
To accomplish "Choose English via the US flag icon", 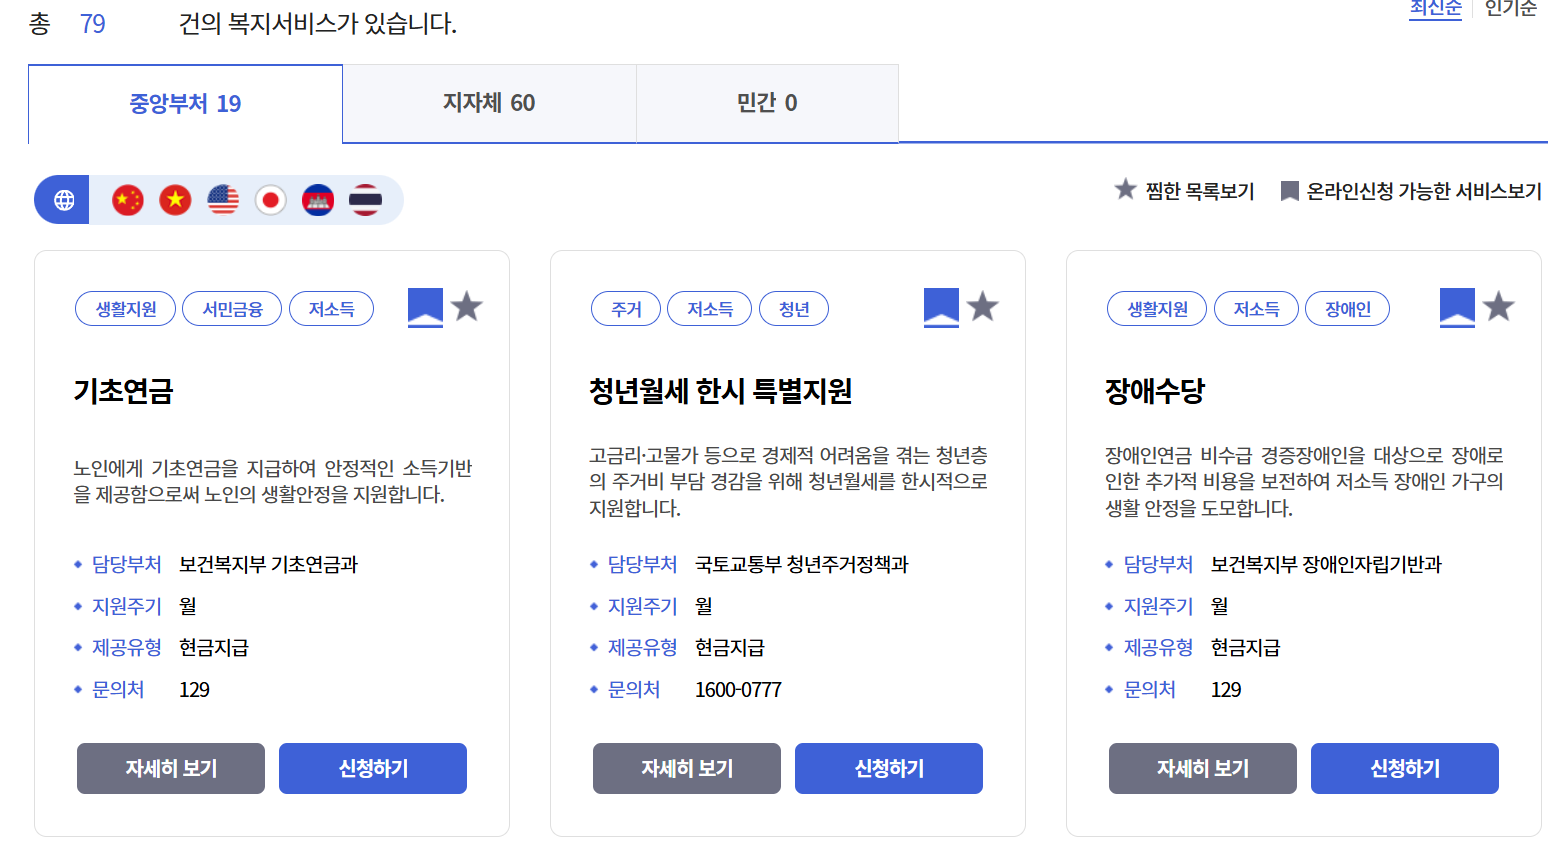I will click(x=222, y=199).
